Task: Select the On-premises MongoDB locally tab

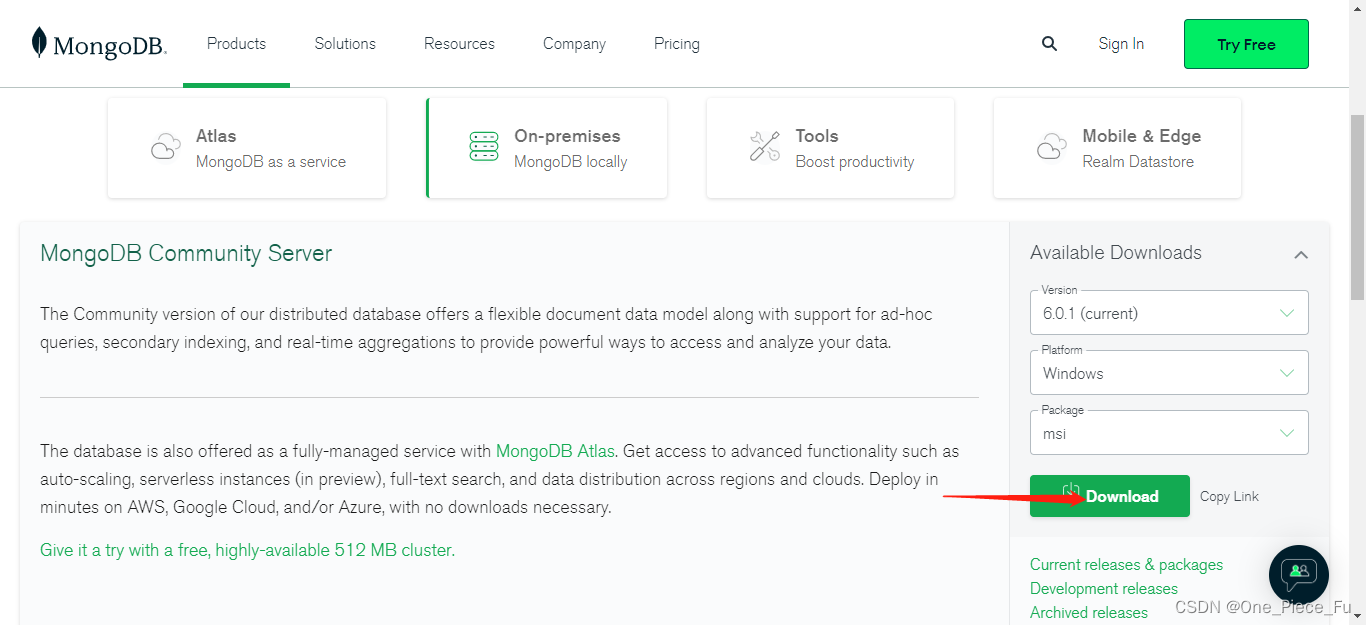Action: pyautogui.click(x=547, y=148)
